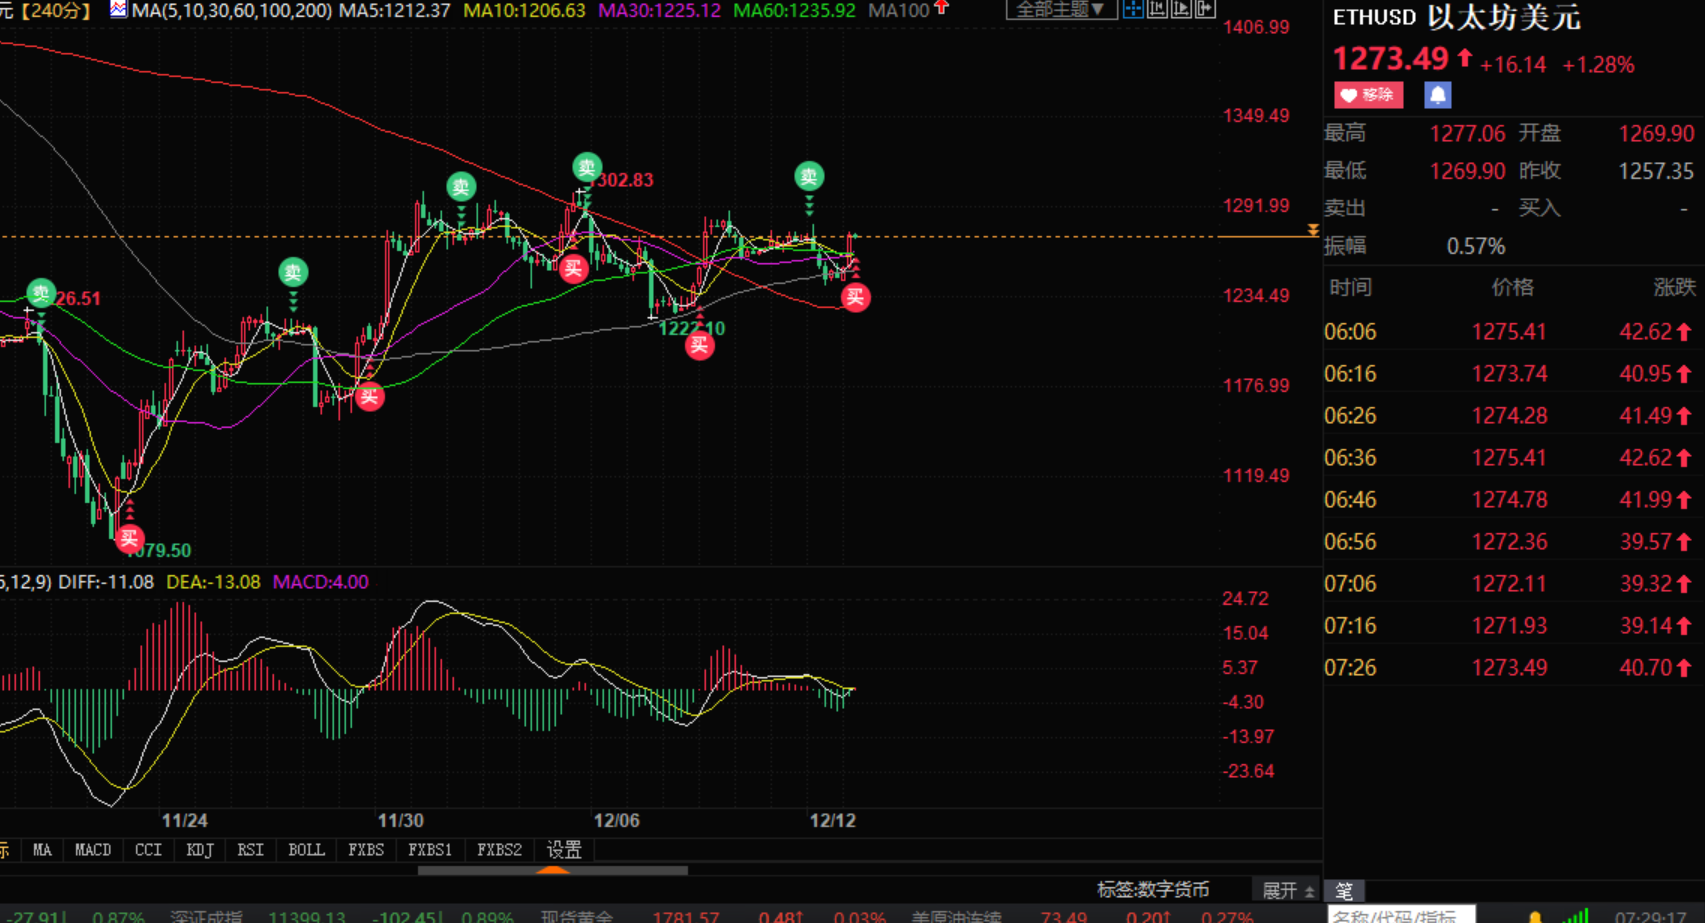Click the 振幅 value 0.57%
Image resolution: width=1705 pixels, height=923 pixels.
[1475, 246]
